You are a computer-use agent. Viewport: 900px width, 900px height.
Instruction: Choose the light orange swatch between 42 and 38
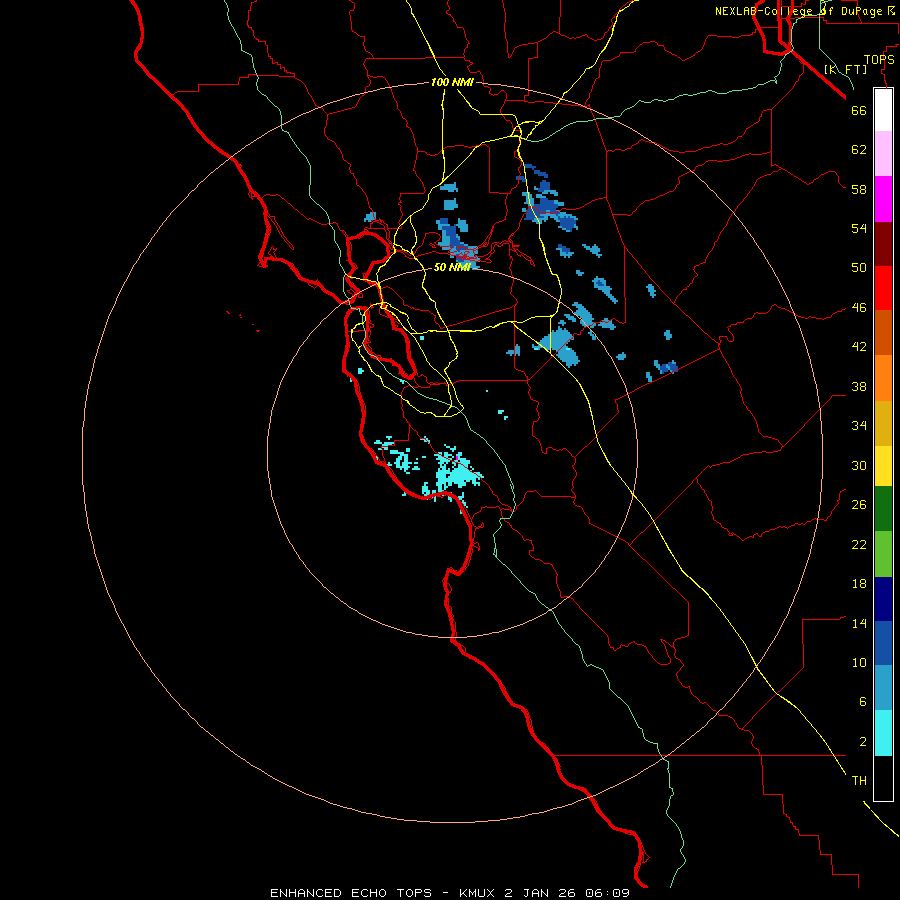(883, 378)
